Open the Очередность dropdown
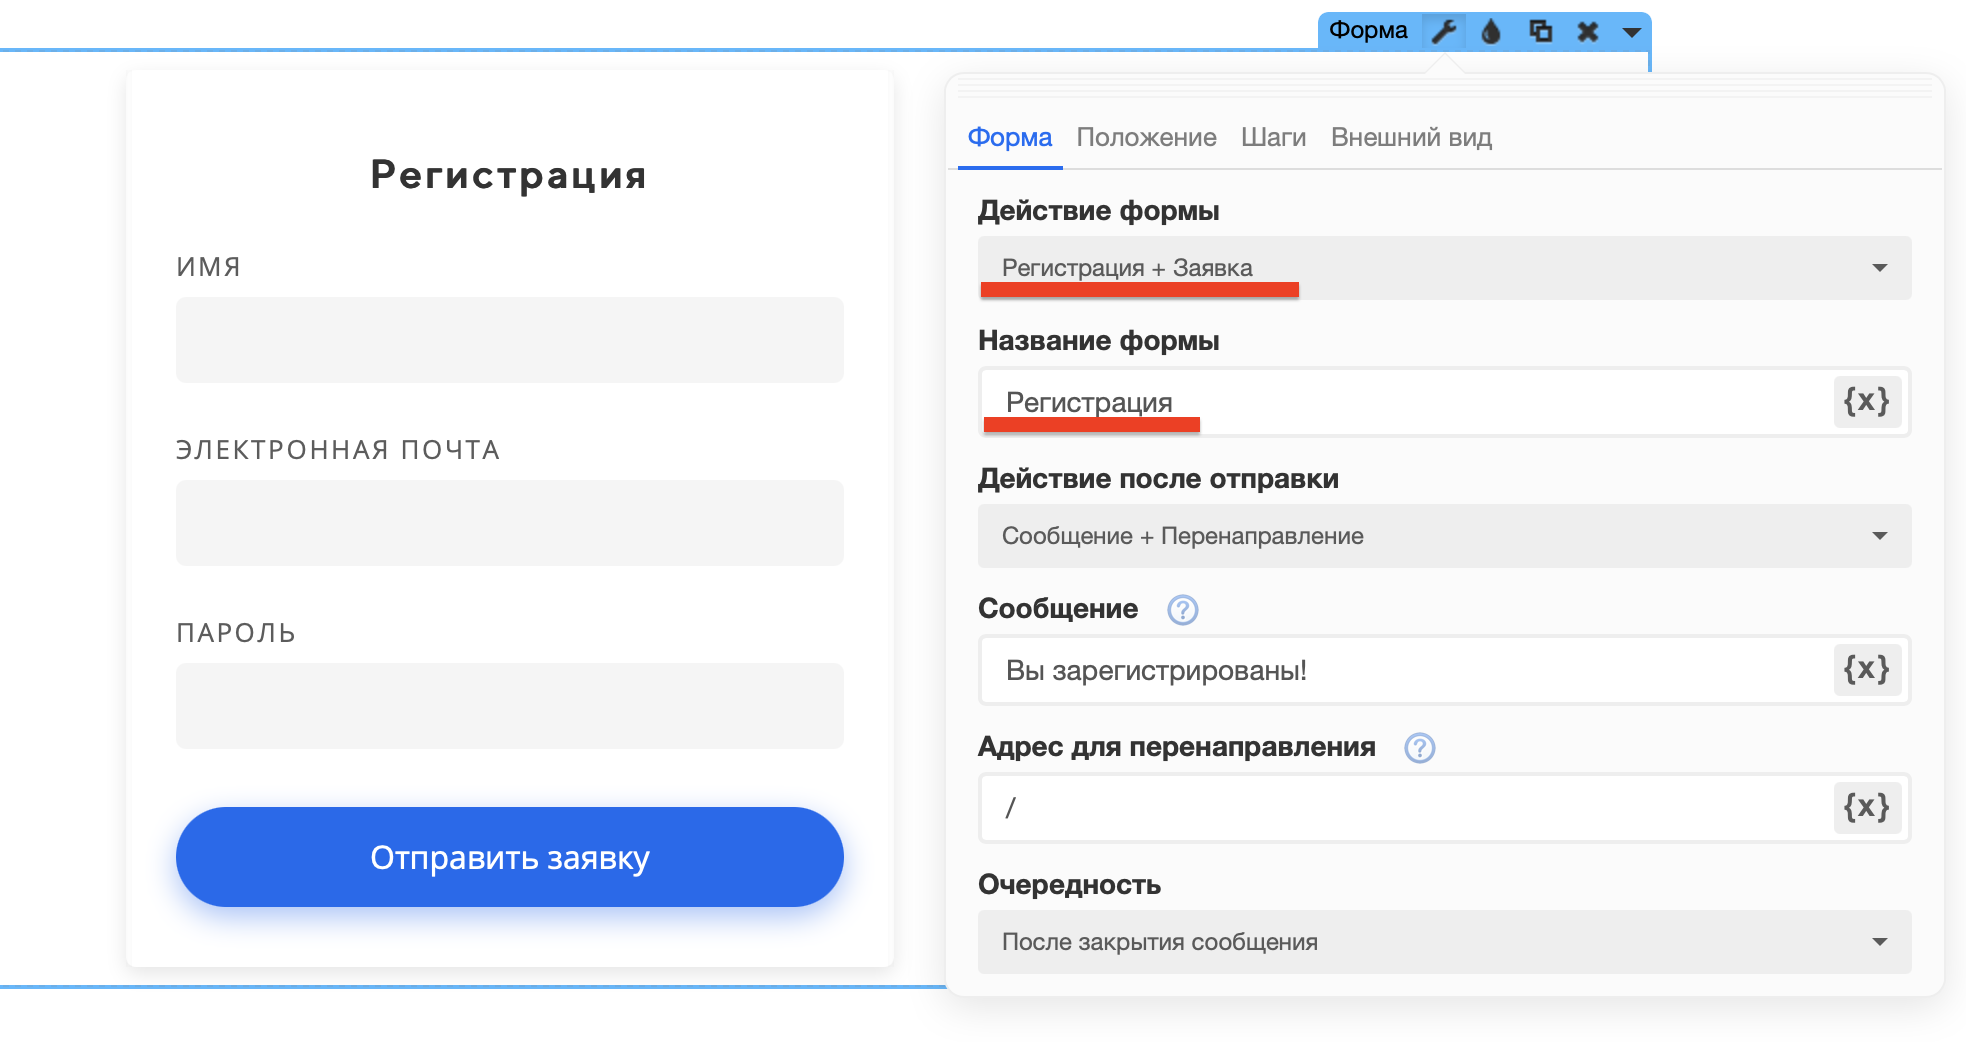Image resolution: width=1966 pixels, height=1042 pixels. (1445, 942)
